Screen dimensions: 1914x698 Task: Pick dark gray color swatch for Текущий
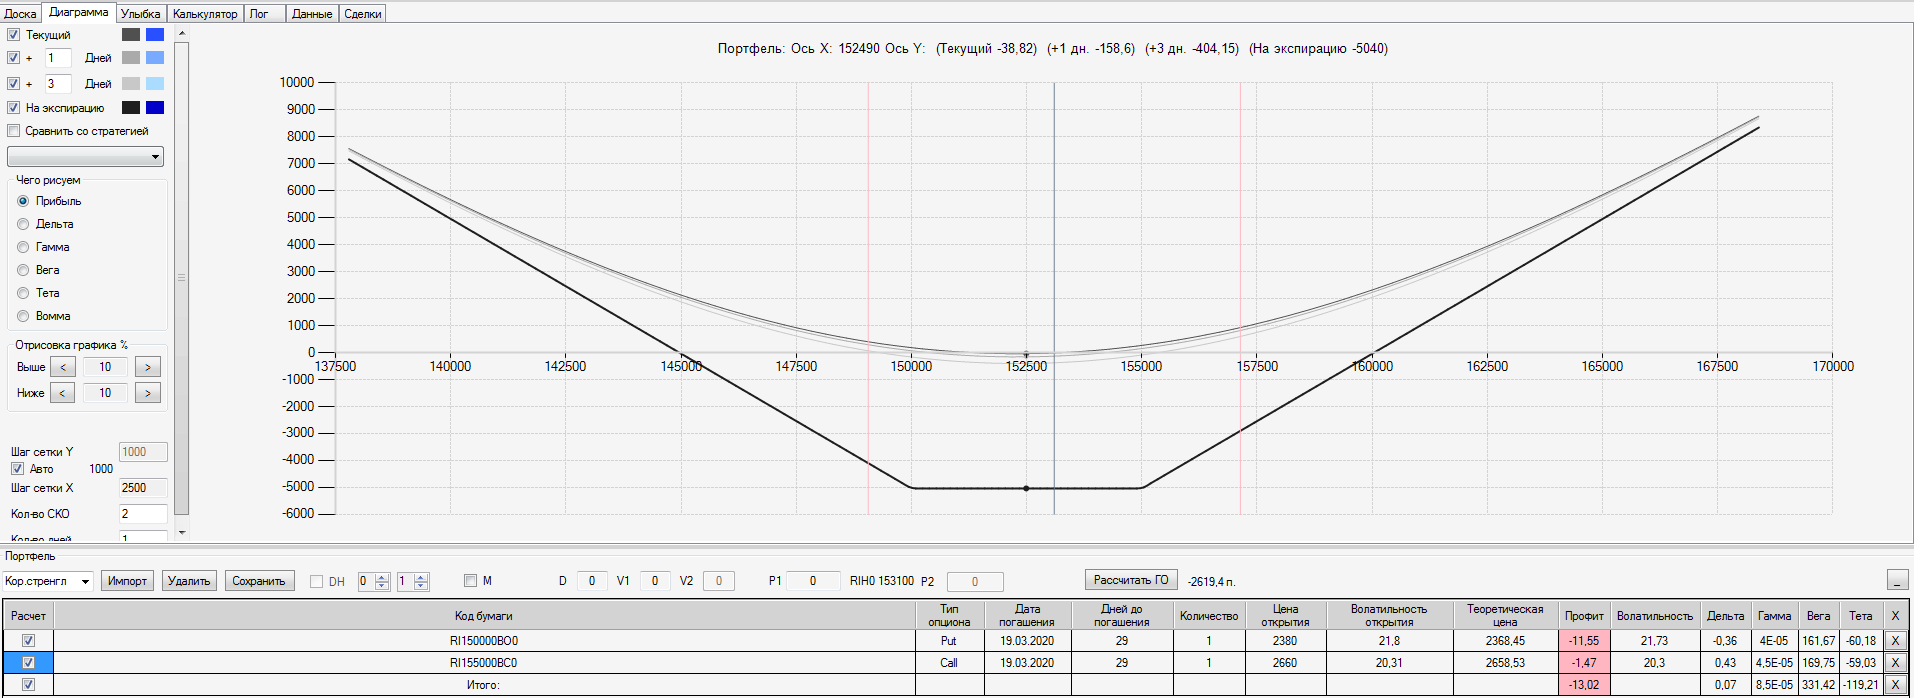pyautogui.click(x=131, y=34)
